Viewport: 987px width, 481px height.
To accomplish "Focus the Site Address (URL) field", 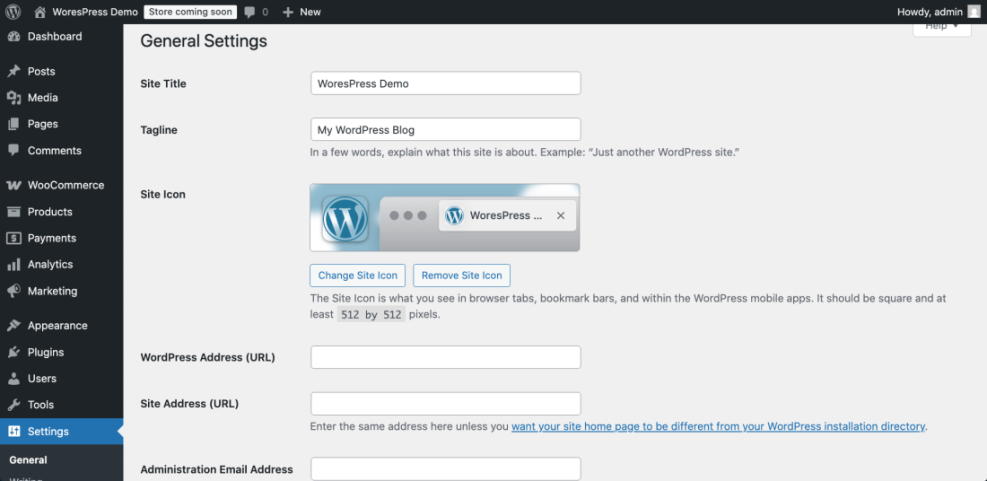I will [446, 404].
